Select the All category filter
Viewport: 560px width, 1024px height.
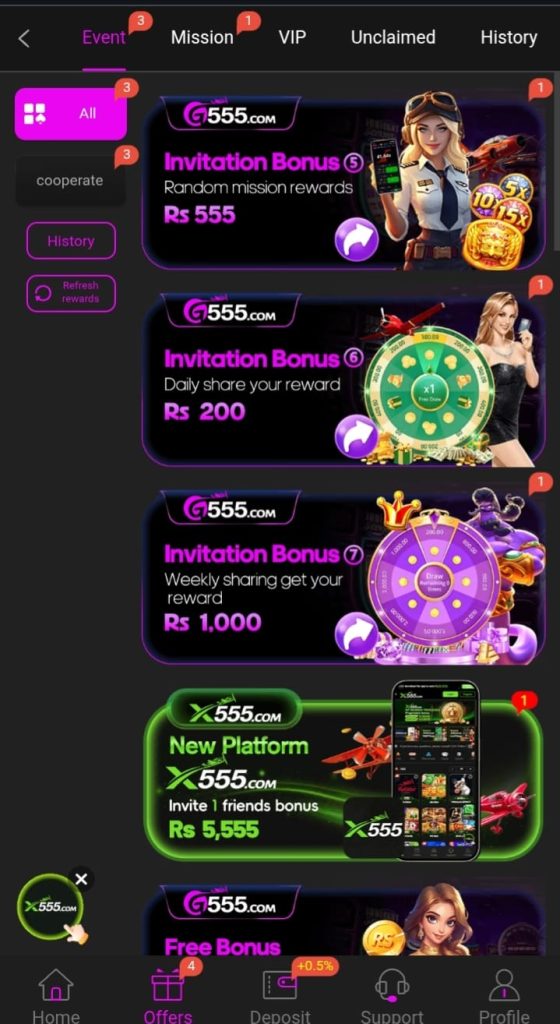70,114
